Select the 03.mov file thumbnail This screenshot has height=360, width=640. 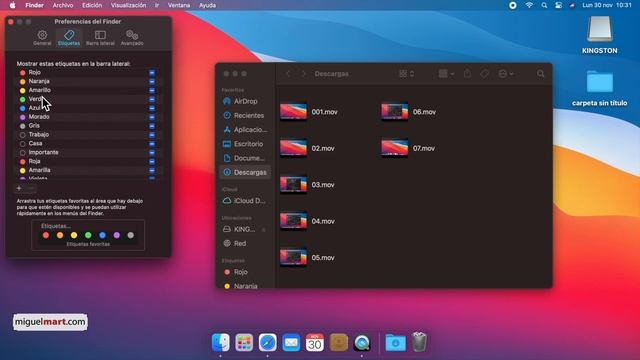click(293, 184)
